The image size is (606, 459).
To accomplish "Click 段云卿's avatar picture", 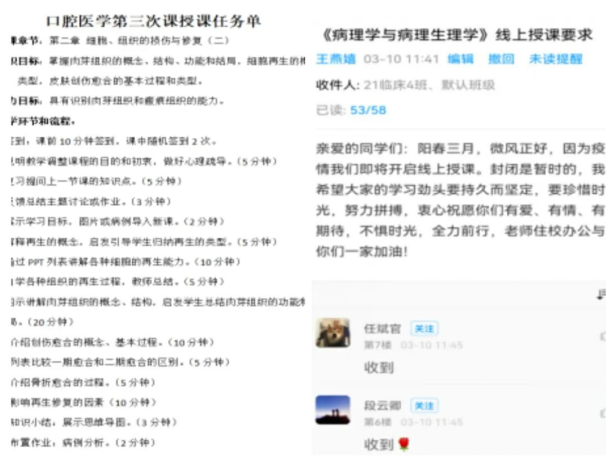I will (x=332, y=410).
